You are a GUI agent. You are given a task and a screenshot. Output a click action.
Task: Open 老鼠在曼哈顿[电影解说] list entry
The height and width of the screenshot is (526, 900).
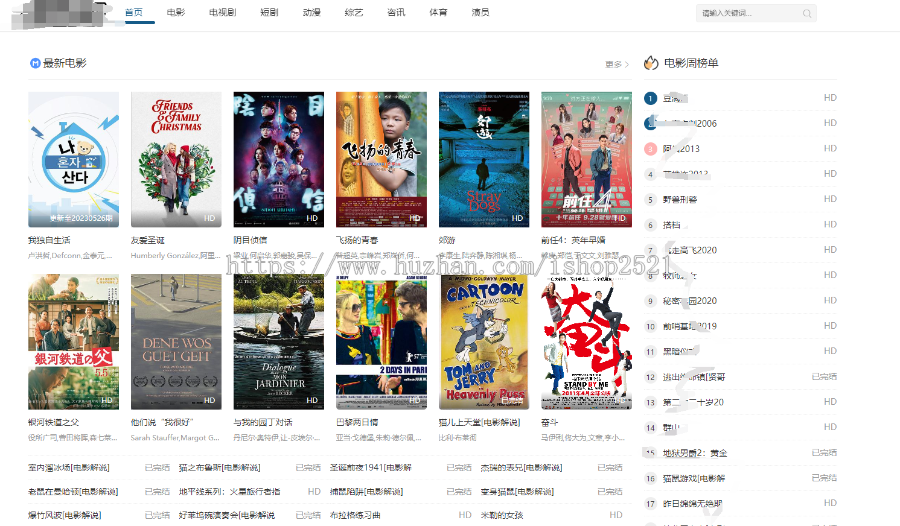click(73, 492)
